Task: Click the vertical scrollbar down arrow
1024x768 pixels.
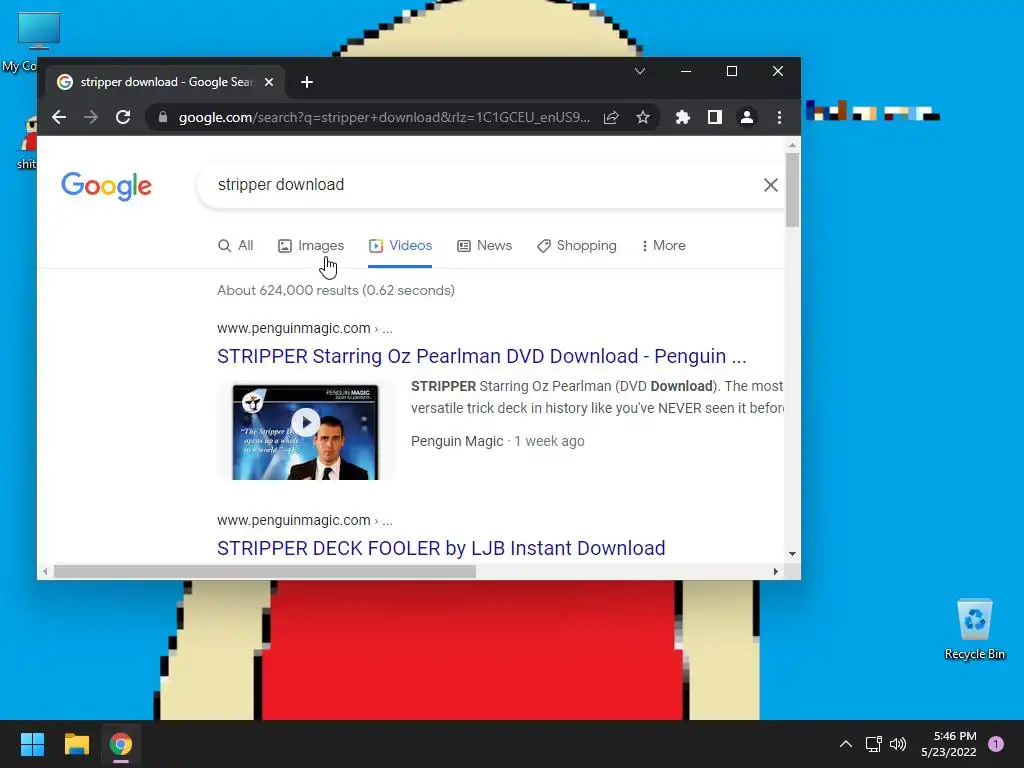Action: [x=792, y=554]
